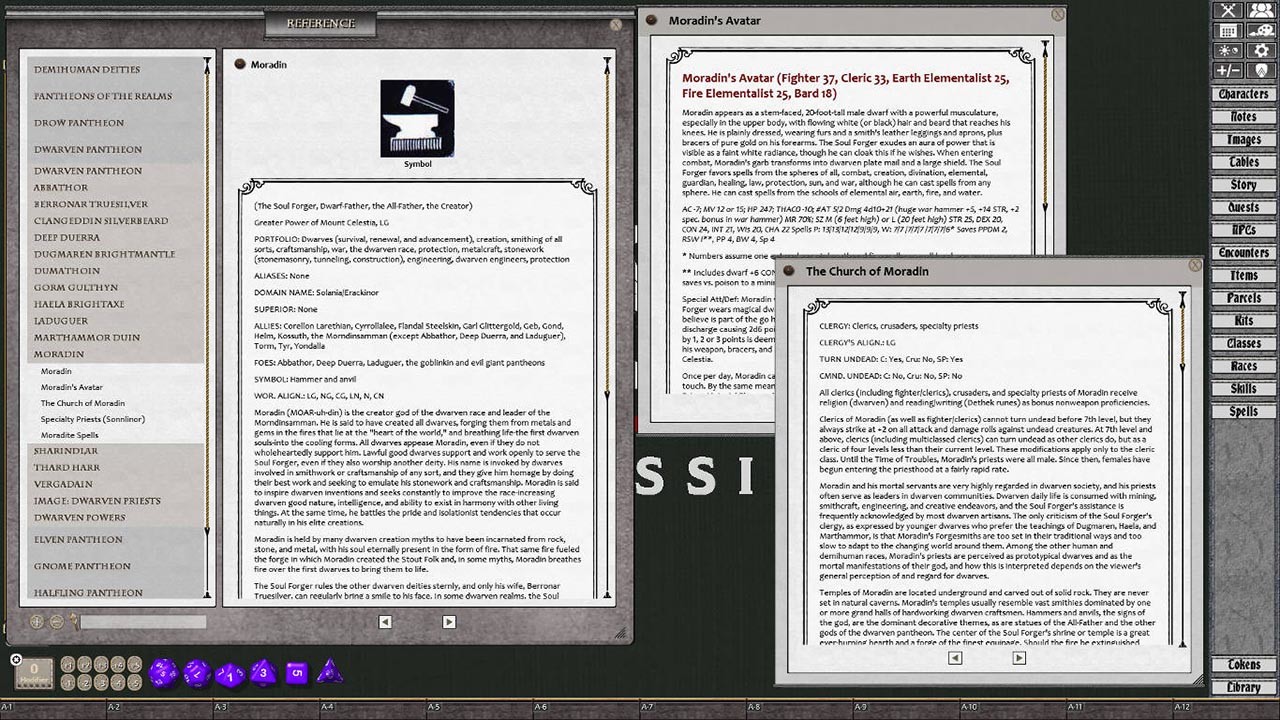The image size is (1280, 720).
Task: Open the token palette icon
Action: (x=1261, y=31)
